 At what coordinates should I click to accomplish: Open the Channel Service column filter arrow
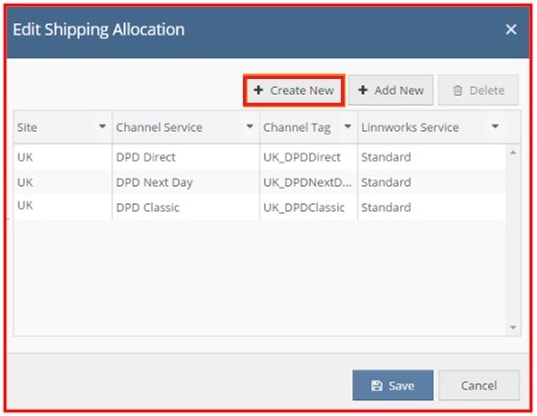tap(250, 126)
